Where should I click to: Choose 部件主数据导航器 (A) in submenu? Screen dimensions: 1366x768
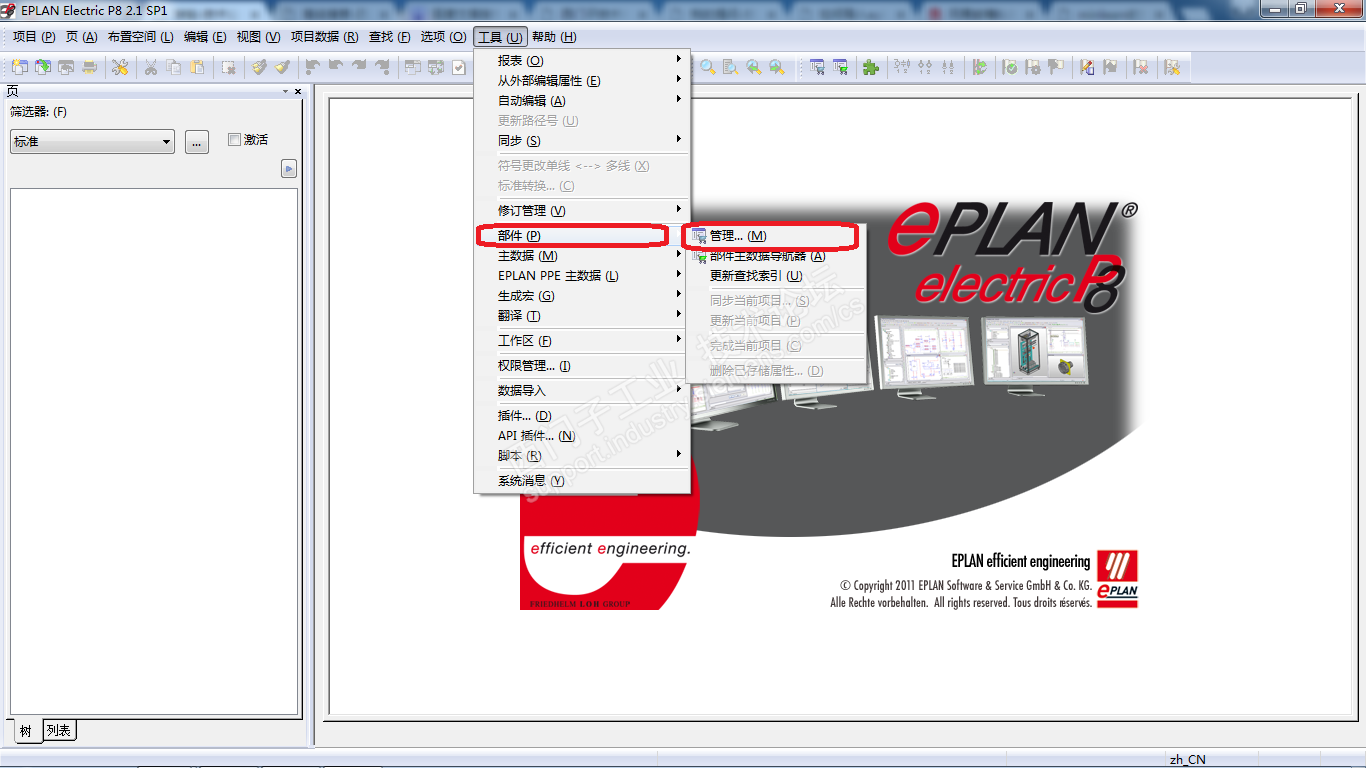click(x=775, y=256)
